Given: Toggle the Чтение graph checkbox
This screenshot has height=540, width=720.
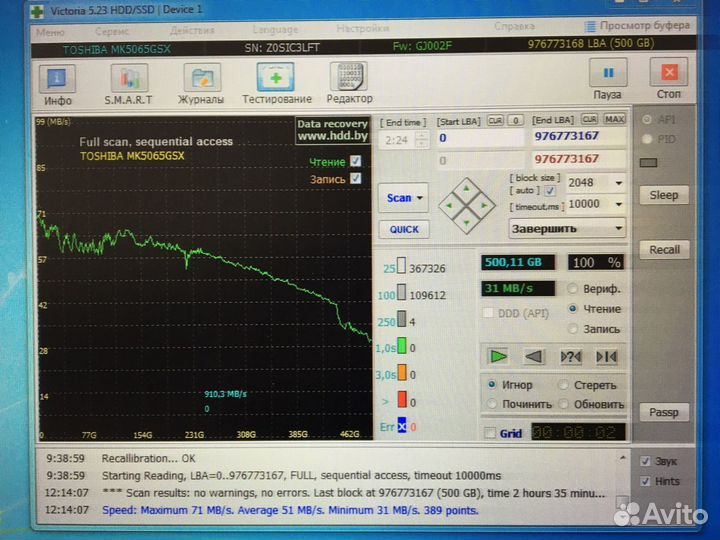Looking at the screenshot, I should click(356, 162).
